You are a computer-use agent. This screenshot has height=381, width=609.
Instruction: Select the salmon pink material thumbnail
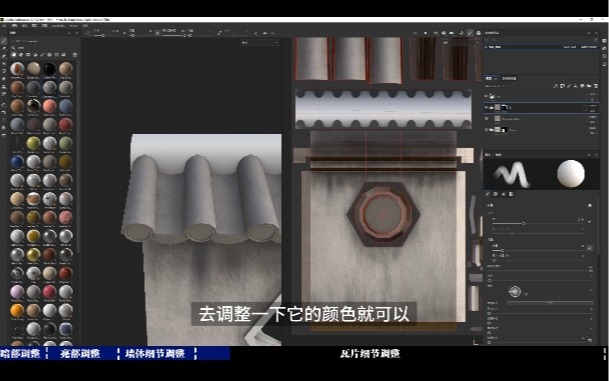pos(49,106)
